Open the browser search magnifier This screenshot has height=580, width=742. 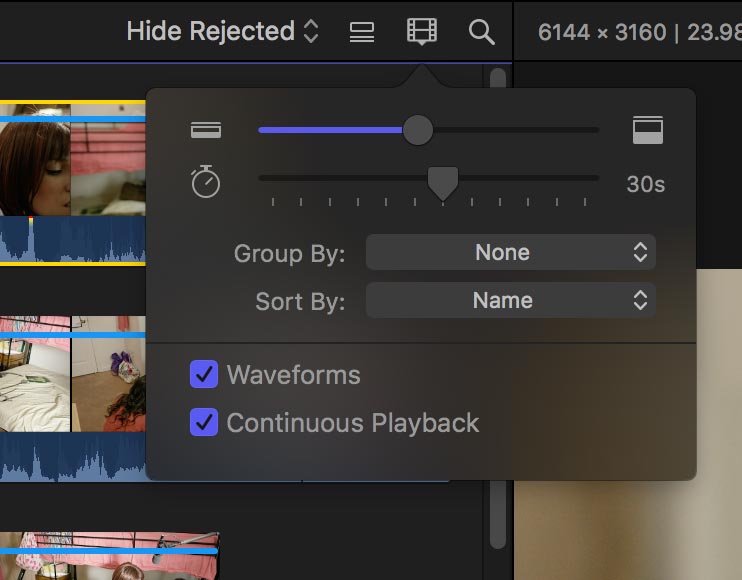pos(482,32)
